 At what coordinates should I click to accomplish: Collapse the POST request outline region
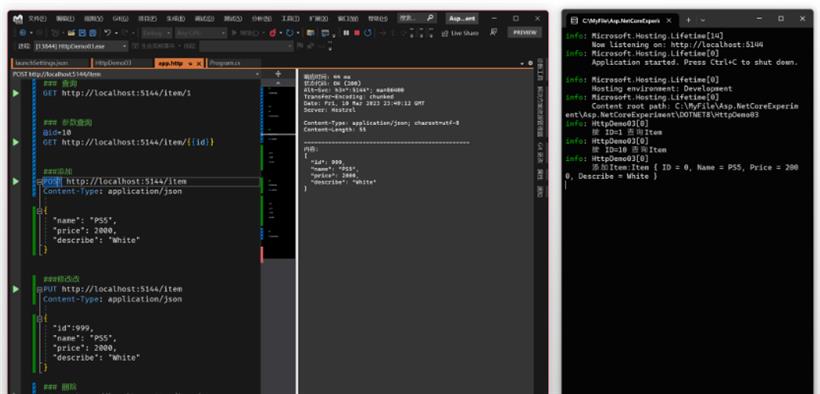[39, 182]
